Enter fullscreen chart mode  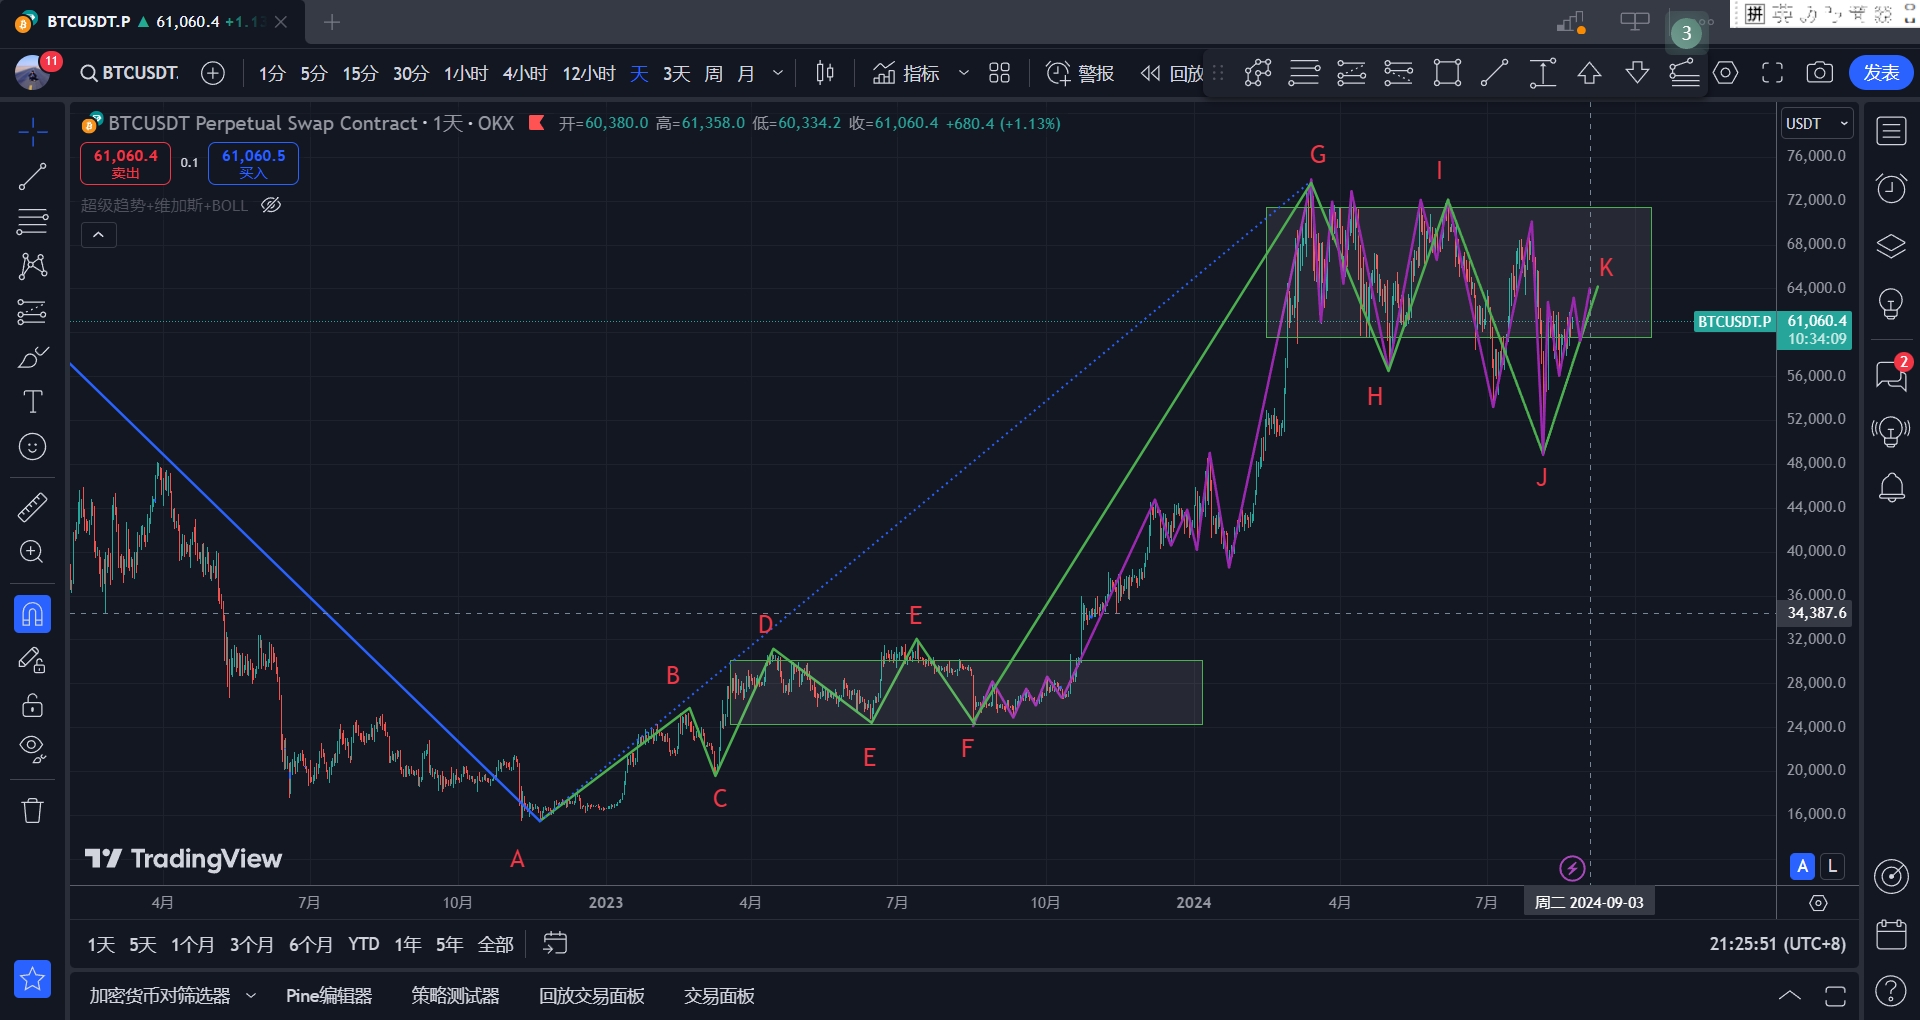click(x=1773, y=73)
